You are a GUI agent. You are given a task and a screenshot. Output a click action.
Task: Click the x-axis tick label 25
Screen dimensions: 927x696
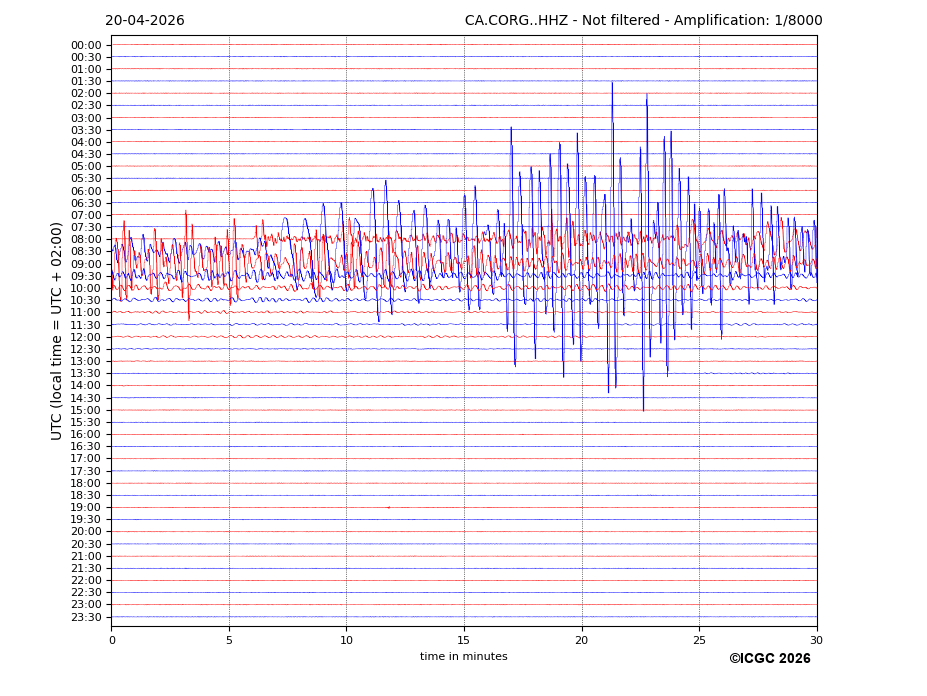pos(699,641)
